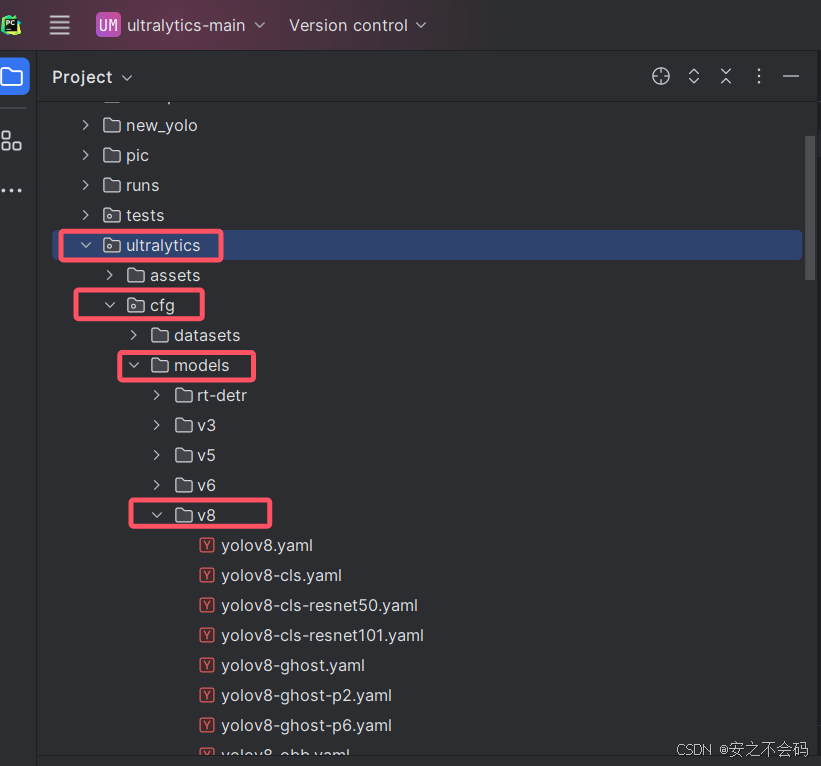The image size is (821, 766).
Task: Select the ultralytics package folder icon
Action: [112, 245]
